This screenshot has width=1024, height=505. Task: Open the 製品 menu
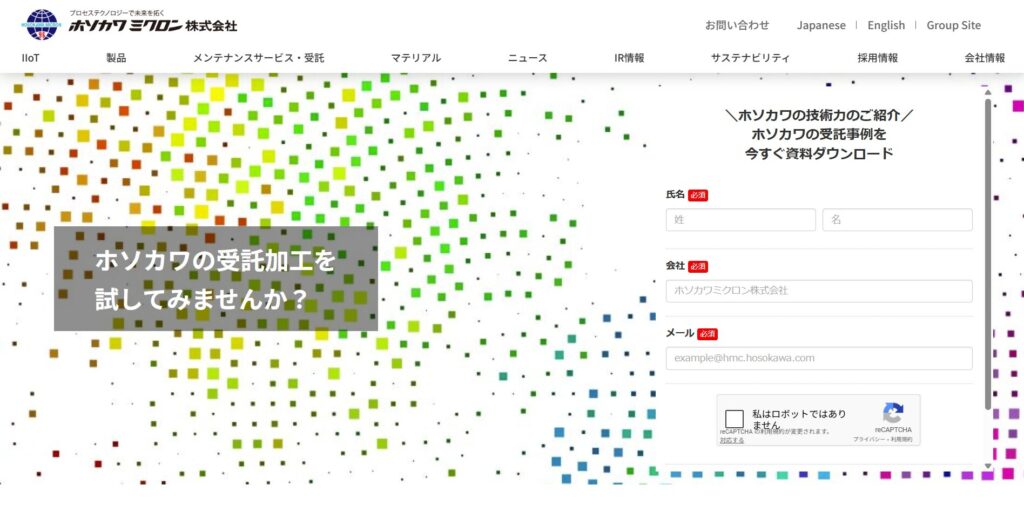[116, 57]
